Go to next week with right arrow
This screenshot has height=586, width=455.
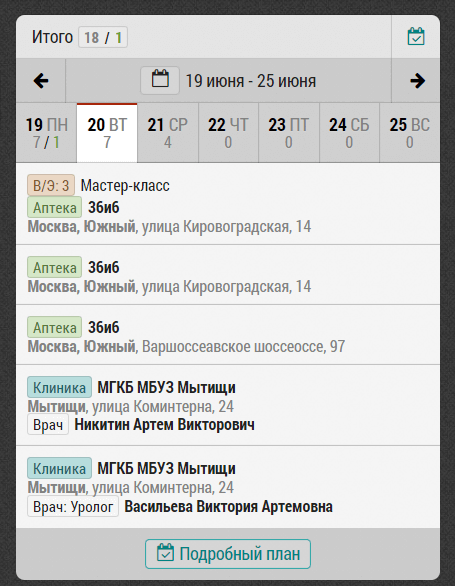(417, 81)
